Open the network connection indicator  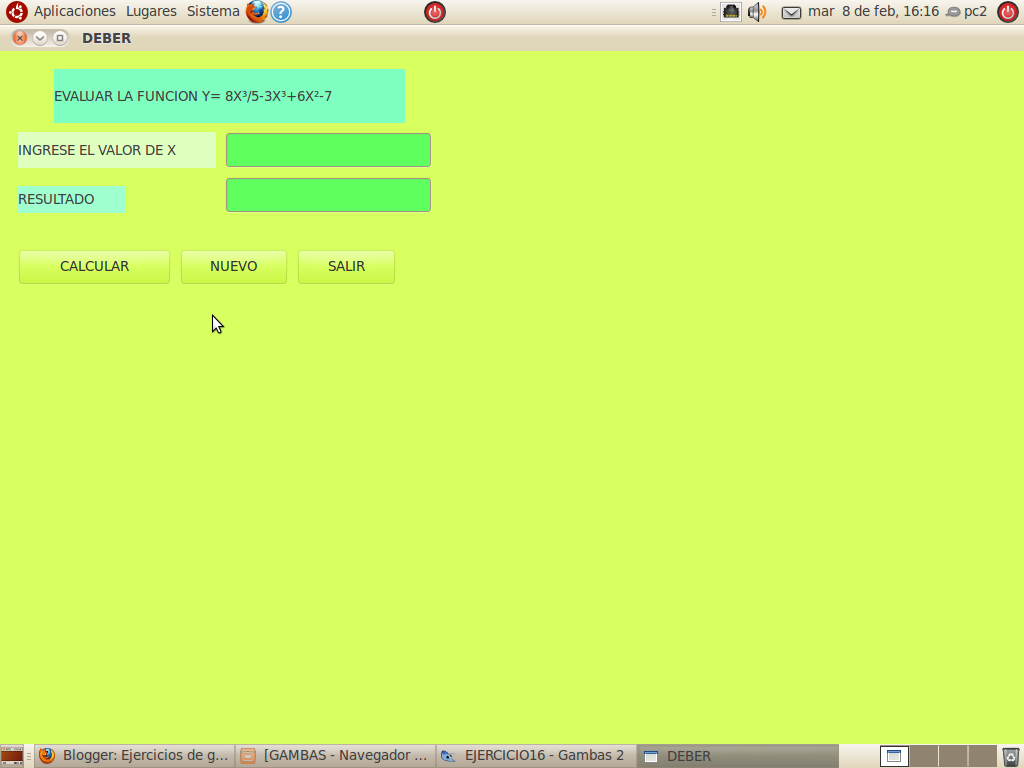tap(731, 12)
